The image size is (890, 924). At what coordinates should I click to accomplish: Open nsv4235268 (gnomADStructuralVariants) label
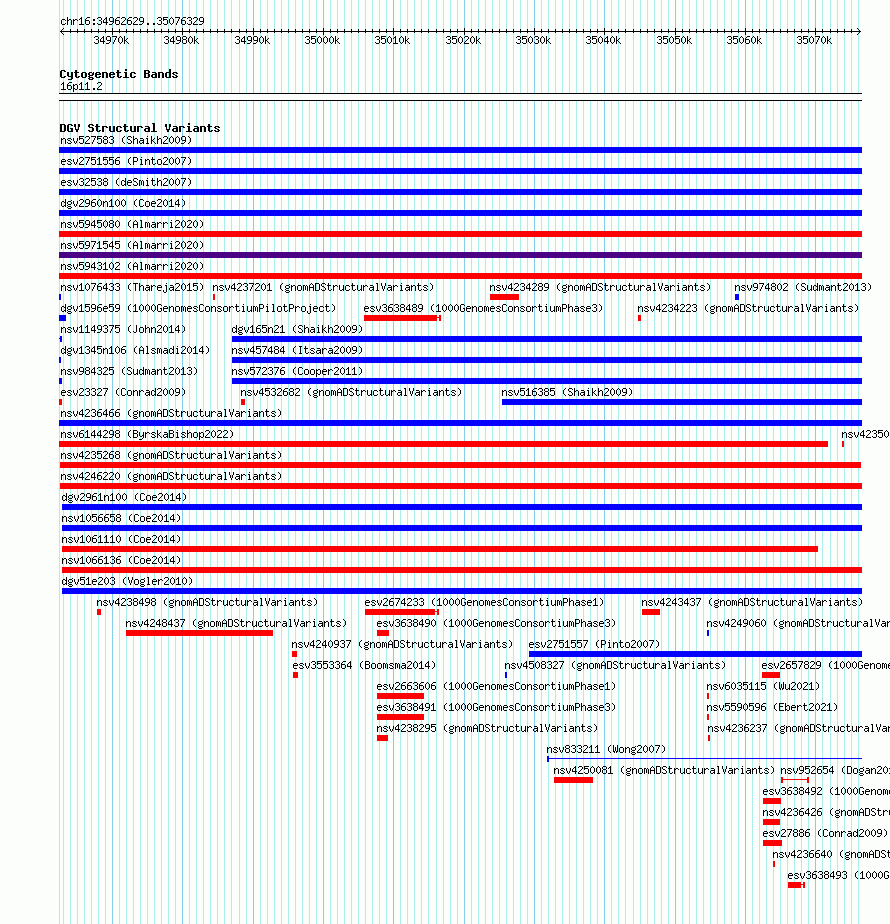[x=171, y=456]
